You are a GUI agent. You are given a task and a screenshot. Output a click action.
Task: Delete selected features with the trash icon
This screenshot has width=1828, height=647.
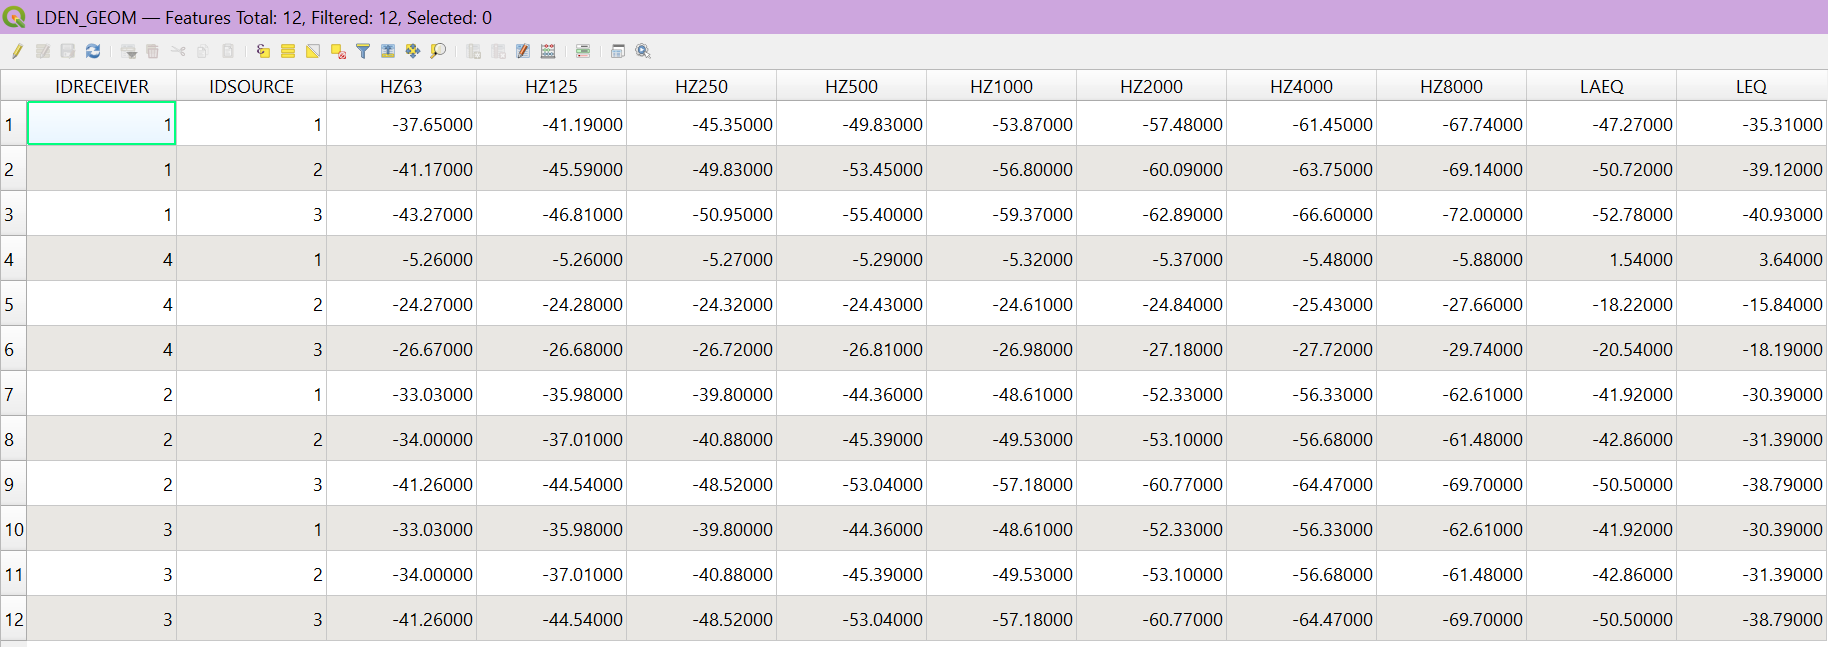[152, 51]
